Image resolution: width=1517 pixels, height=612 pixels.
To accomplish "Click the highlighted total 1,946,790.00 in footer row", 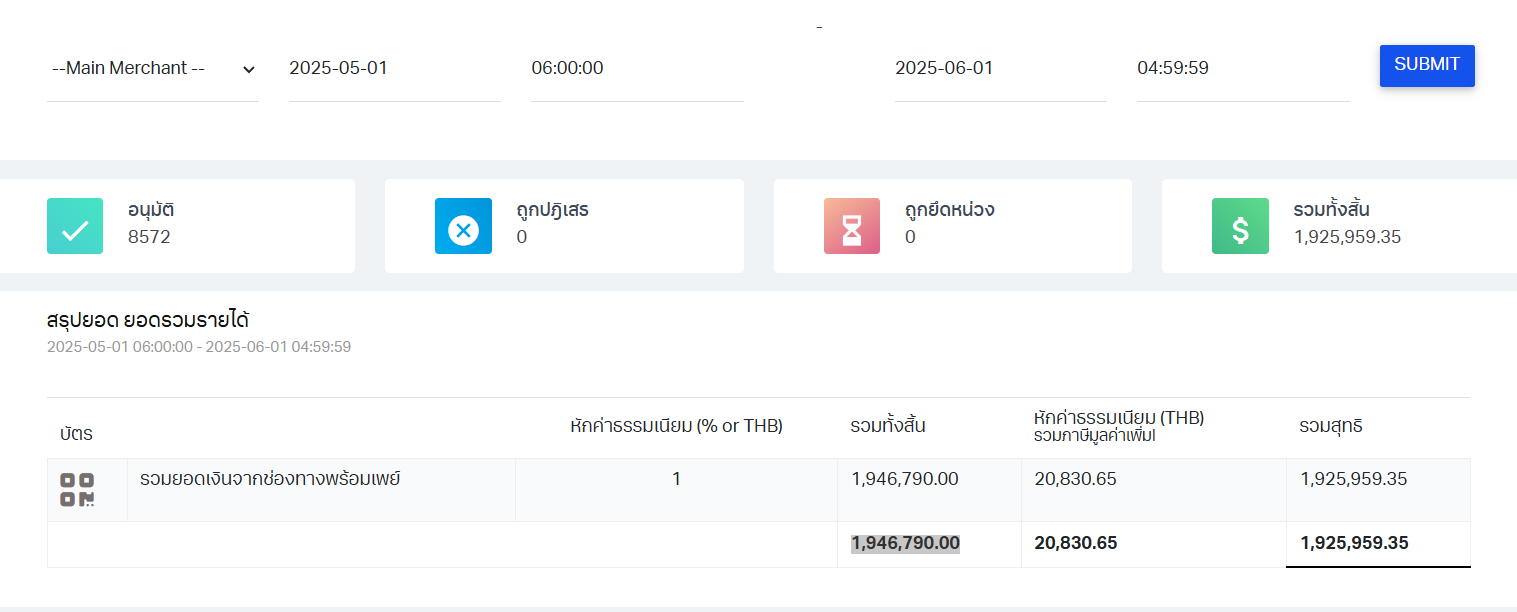I will [x=905, y=543].
